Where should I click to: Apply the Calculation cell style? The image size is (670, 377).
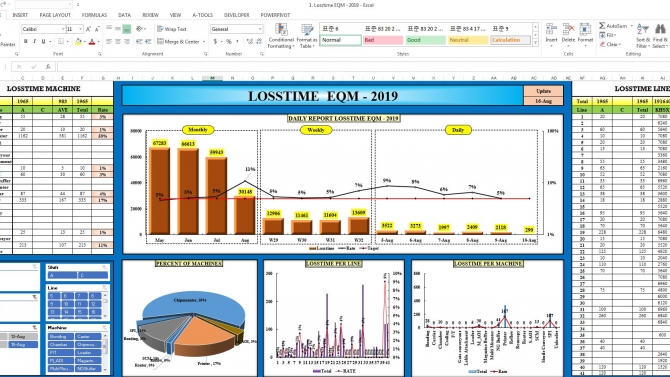click(510, 40)
